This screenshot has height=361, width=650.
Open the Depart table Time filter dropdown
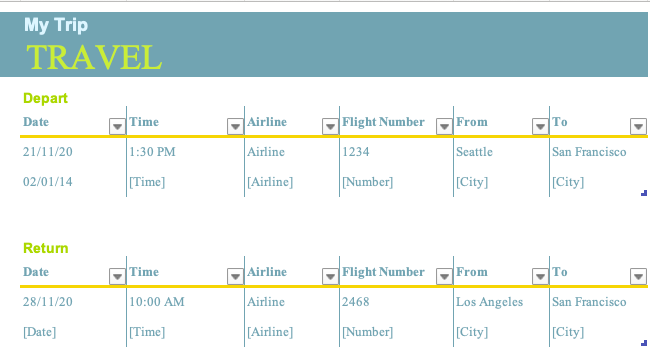(x=235, y=126)
